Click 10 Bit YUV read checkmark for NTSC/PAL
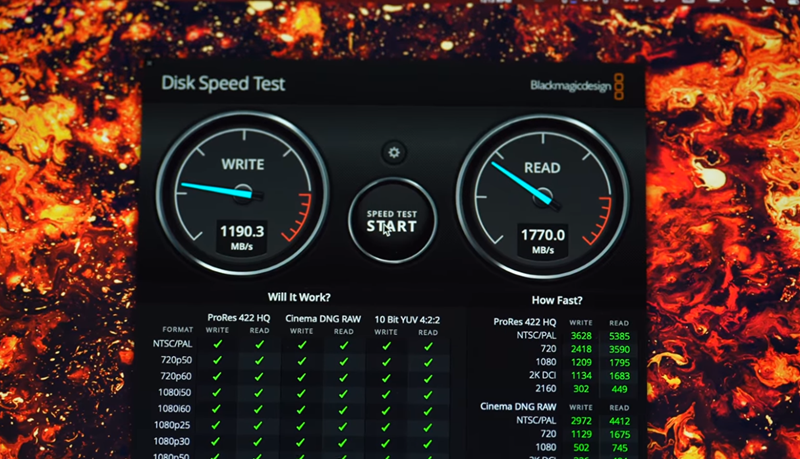800x459 pixels. point(428,347)
